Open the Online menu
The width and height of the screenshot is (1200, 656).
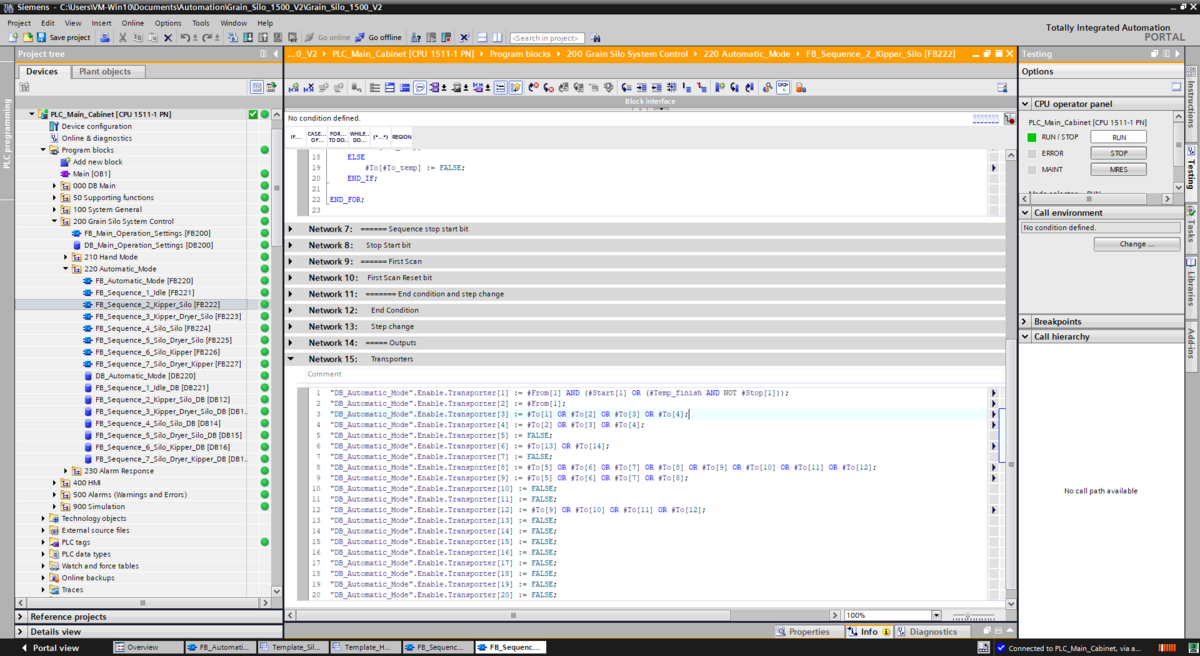tap(133, 23)
